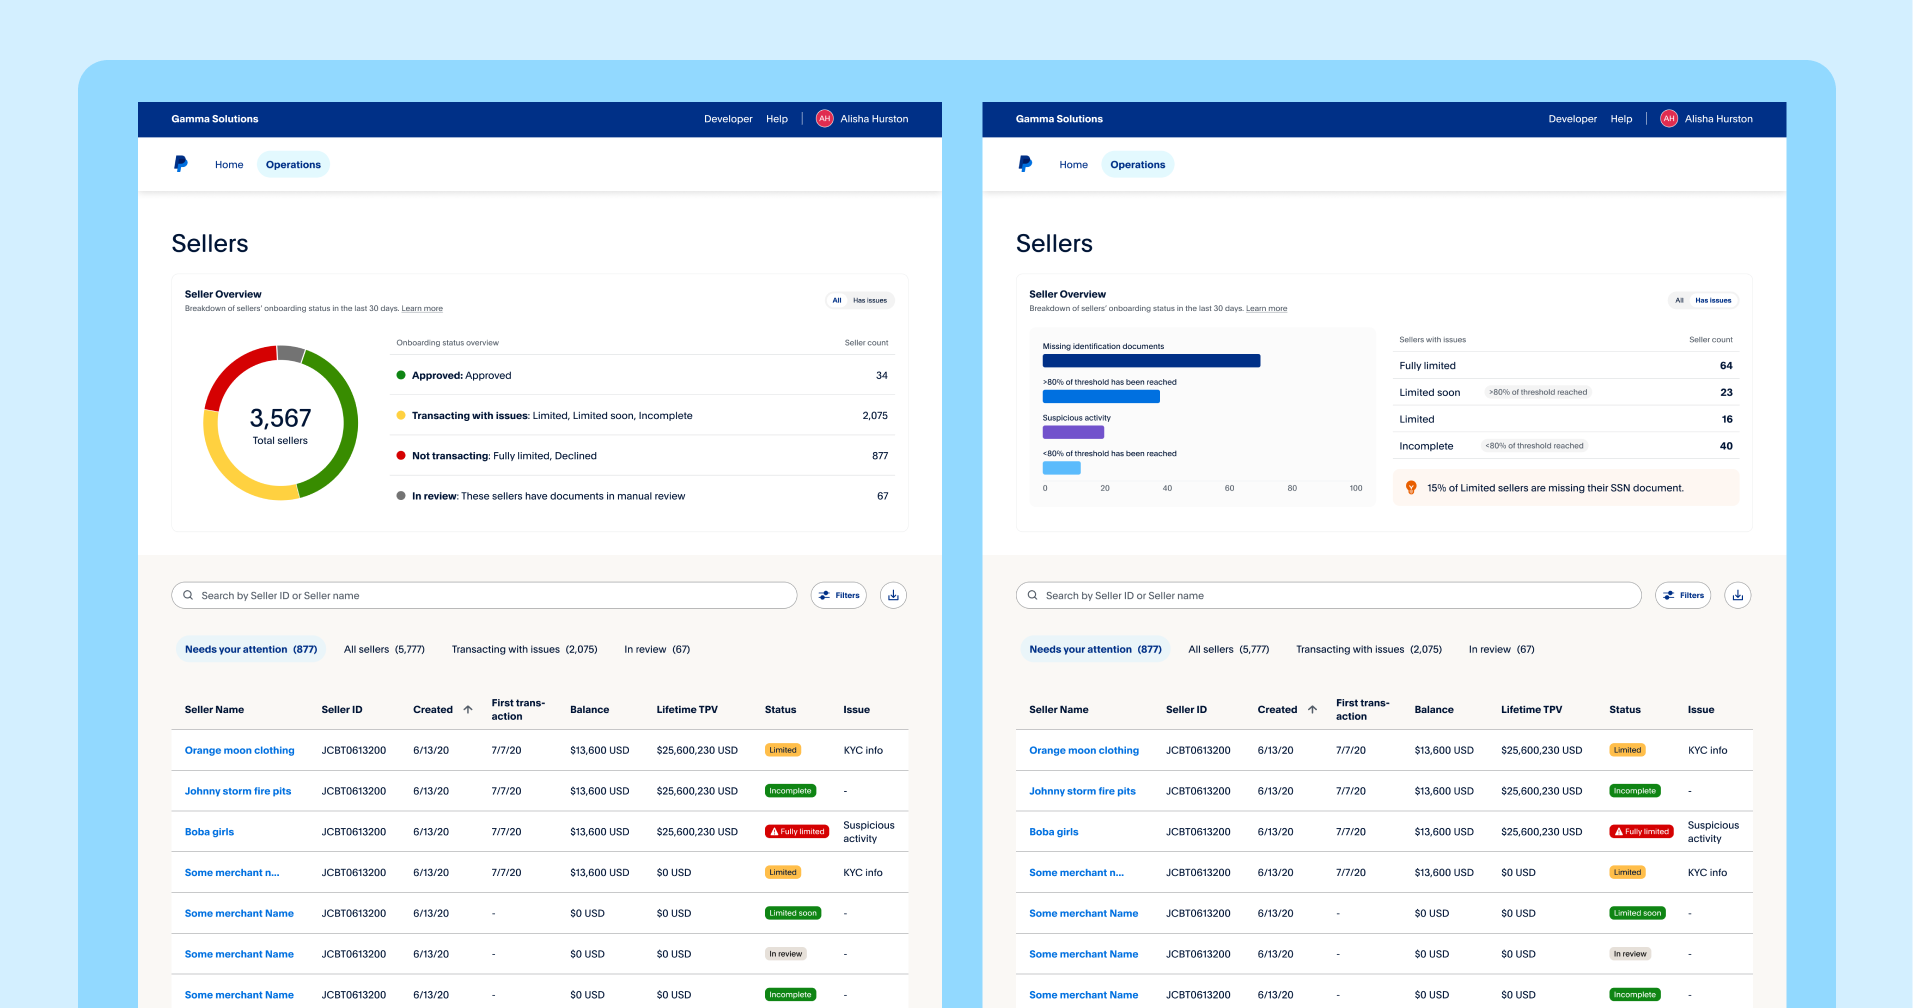Image resolution: width=1913 pixels, height=1008 pixels.
Task: Open Orange moon clothing in left window
Action: coord(239,750)
